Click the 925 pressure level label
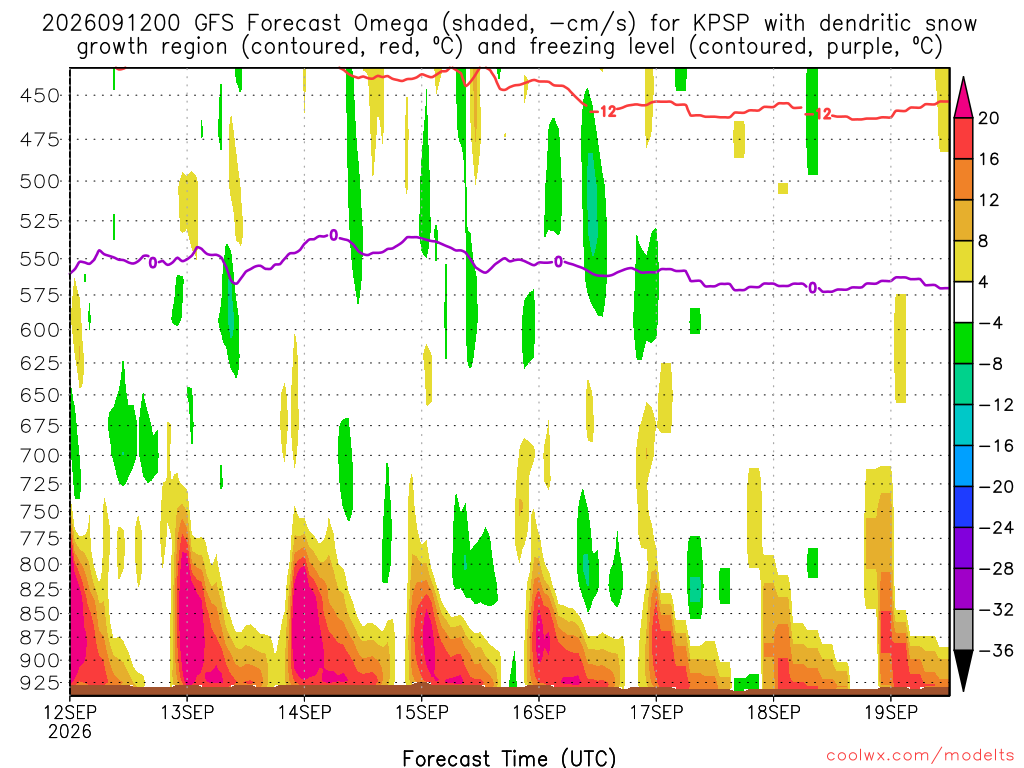This screenshot has height=768, width=1024. pyautogui.click(x=40, y=683)
